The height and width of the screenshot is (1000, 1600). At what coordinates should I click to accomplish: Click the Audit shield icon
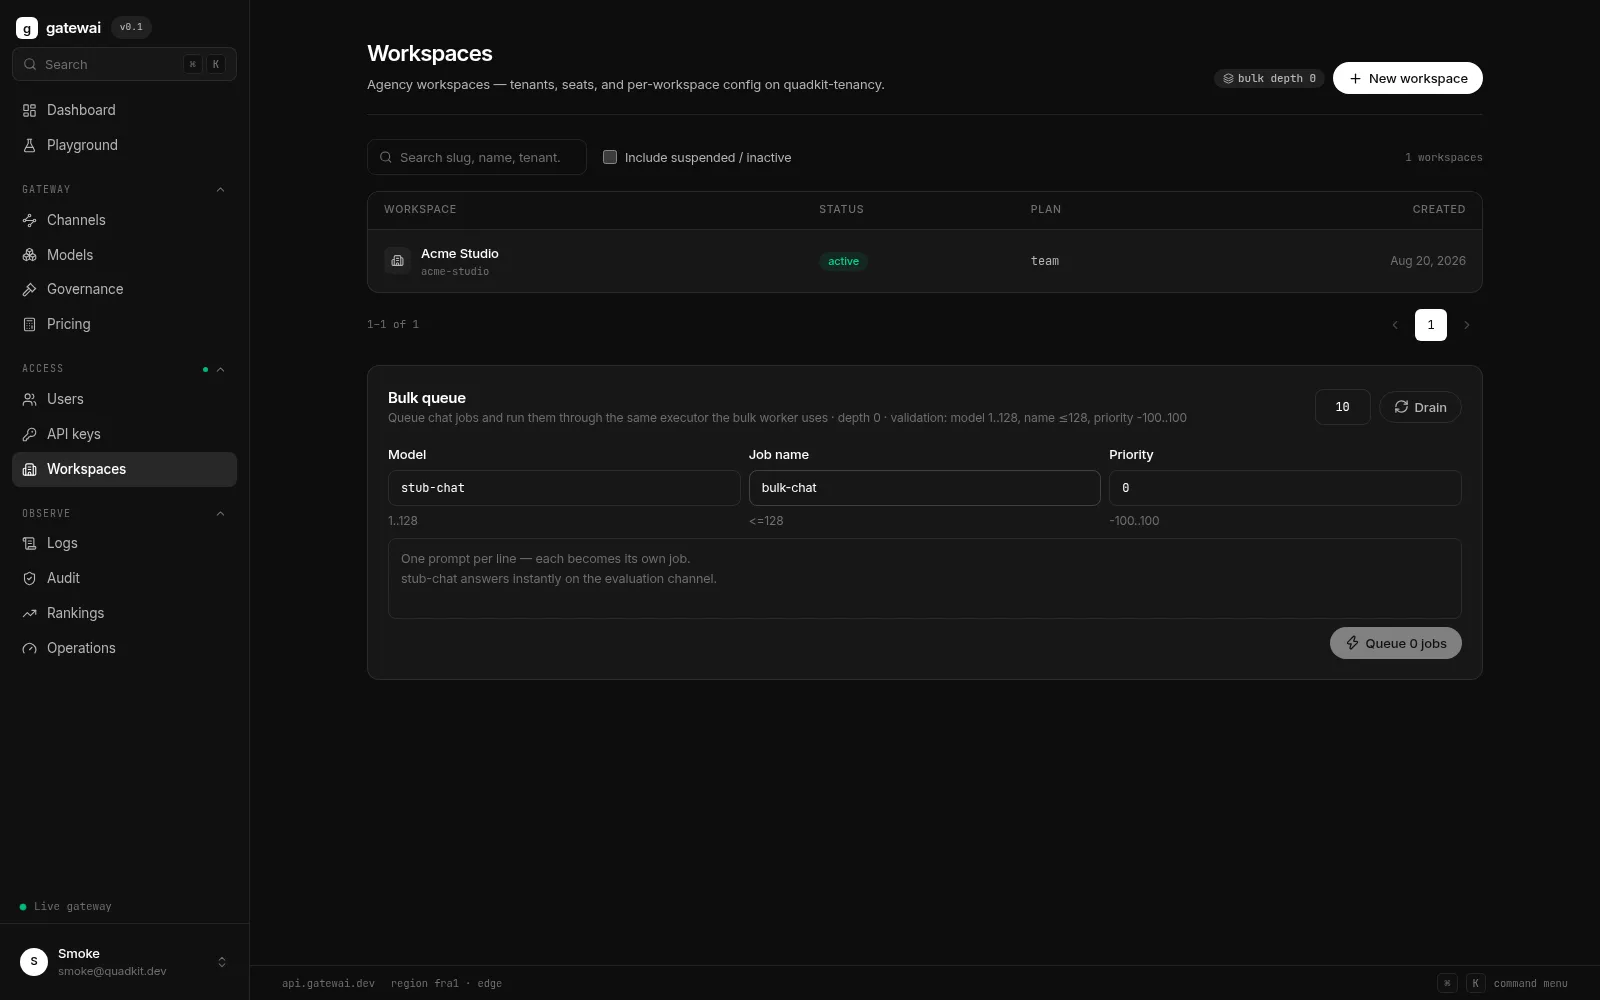[x=30, y=578]
